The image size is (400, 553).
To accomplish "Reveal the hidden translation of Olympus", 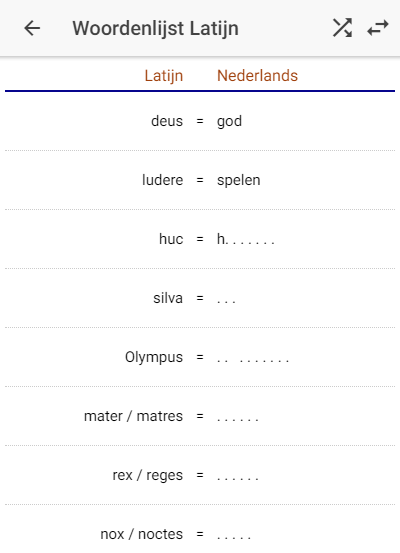I will [253, 357].
